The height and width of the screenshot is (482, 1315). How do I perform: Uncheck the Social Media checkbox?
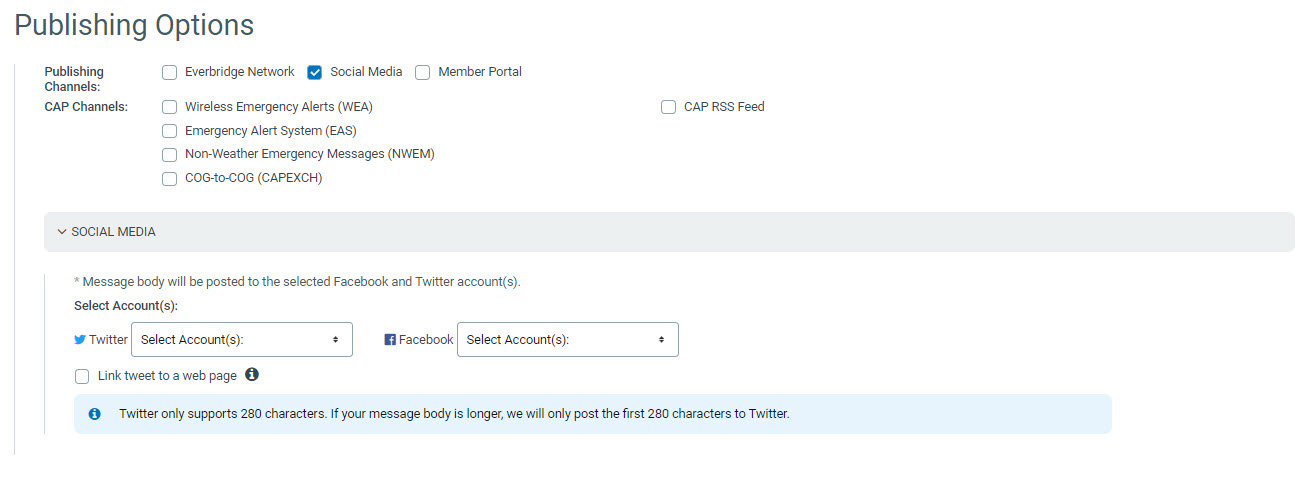click(315, 72)
